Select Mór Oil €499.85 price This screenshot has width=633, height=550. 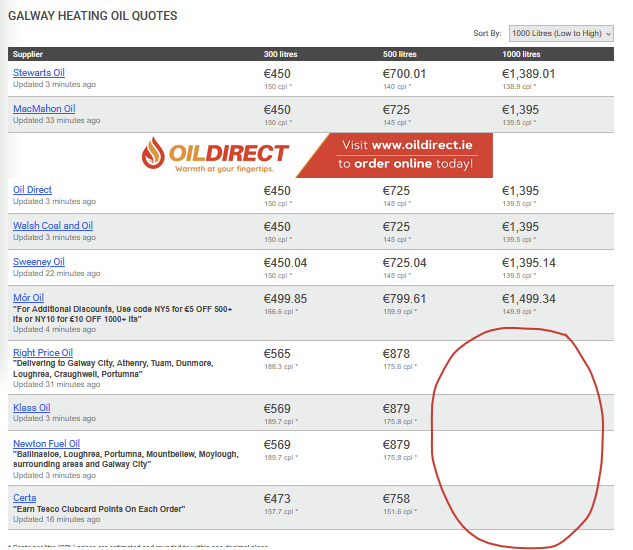tap(285, 299)
